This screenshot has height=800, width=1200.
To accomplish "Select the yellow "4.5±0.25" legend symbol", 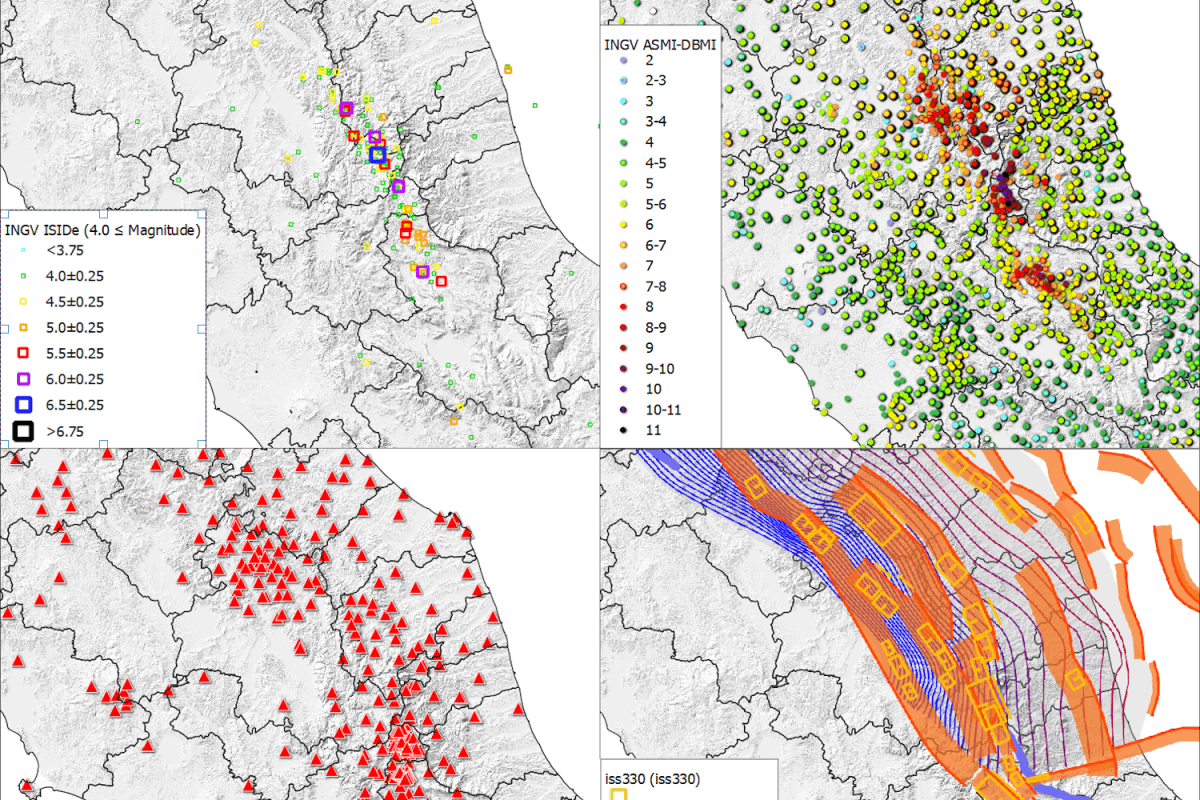I will 22,302.
